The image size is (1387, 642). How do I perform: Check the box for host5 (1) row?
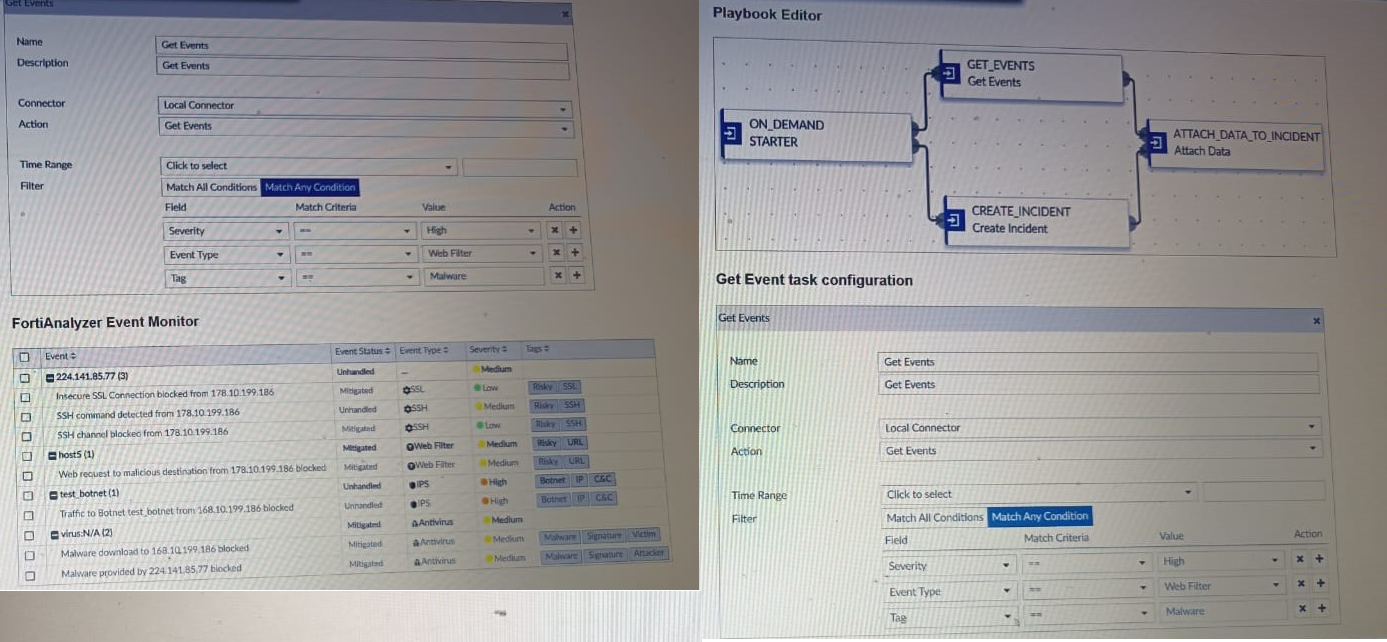[26, 454]
